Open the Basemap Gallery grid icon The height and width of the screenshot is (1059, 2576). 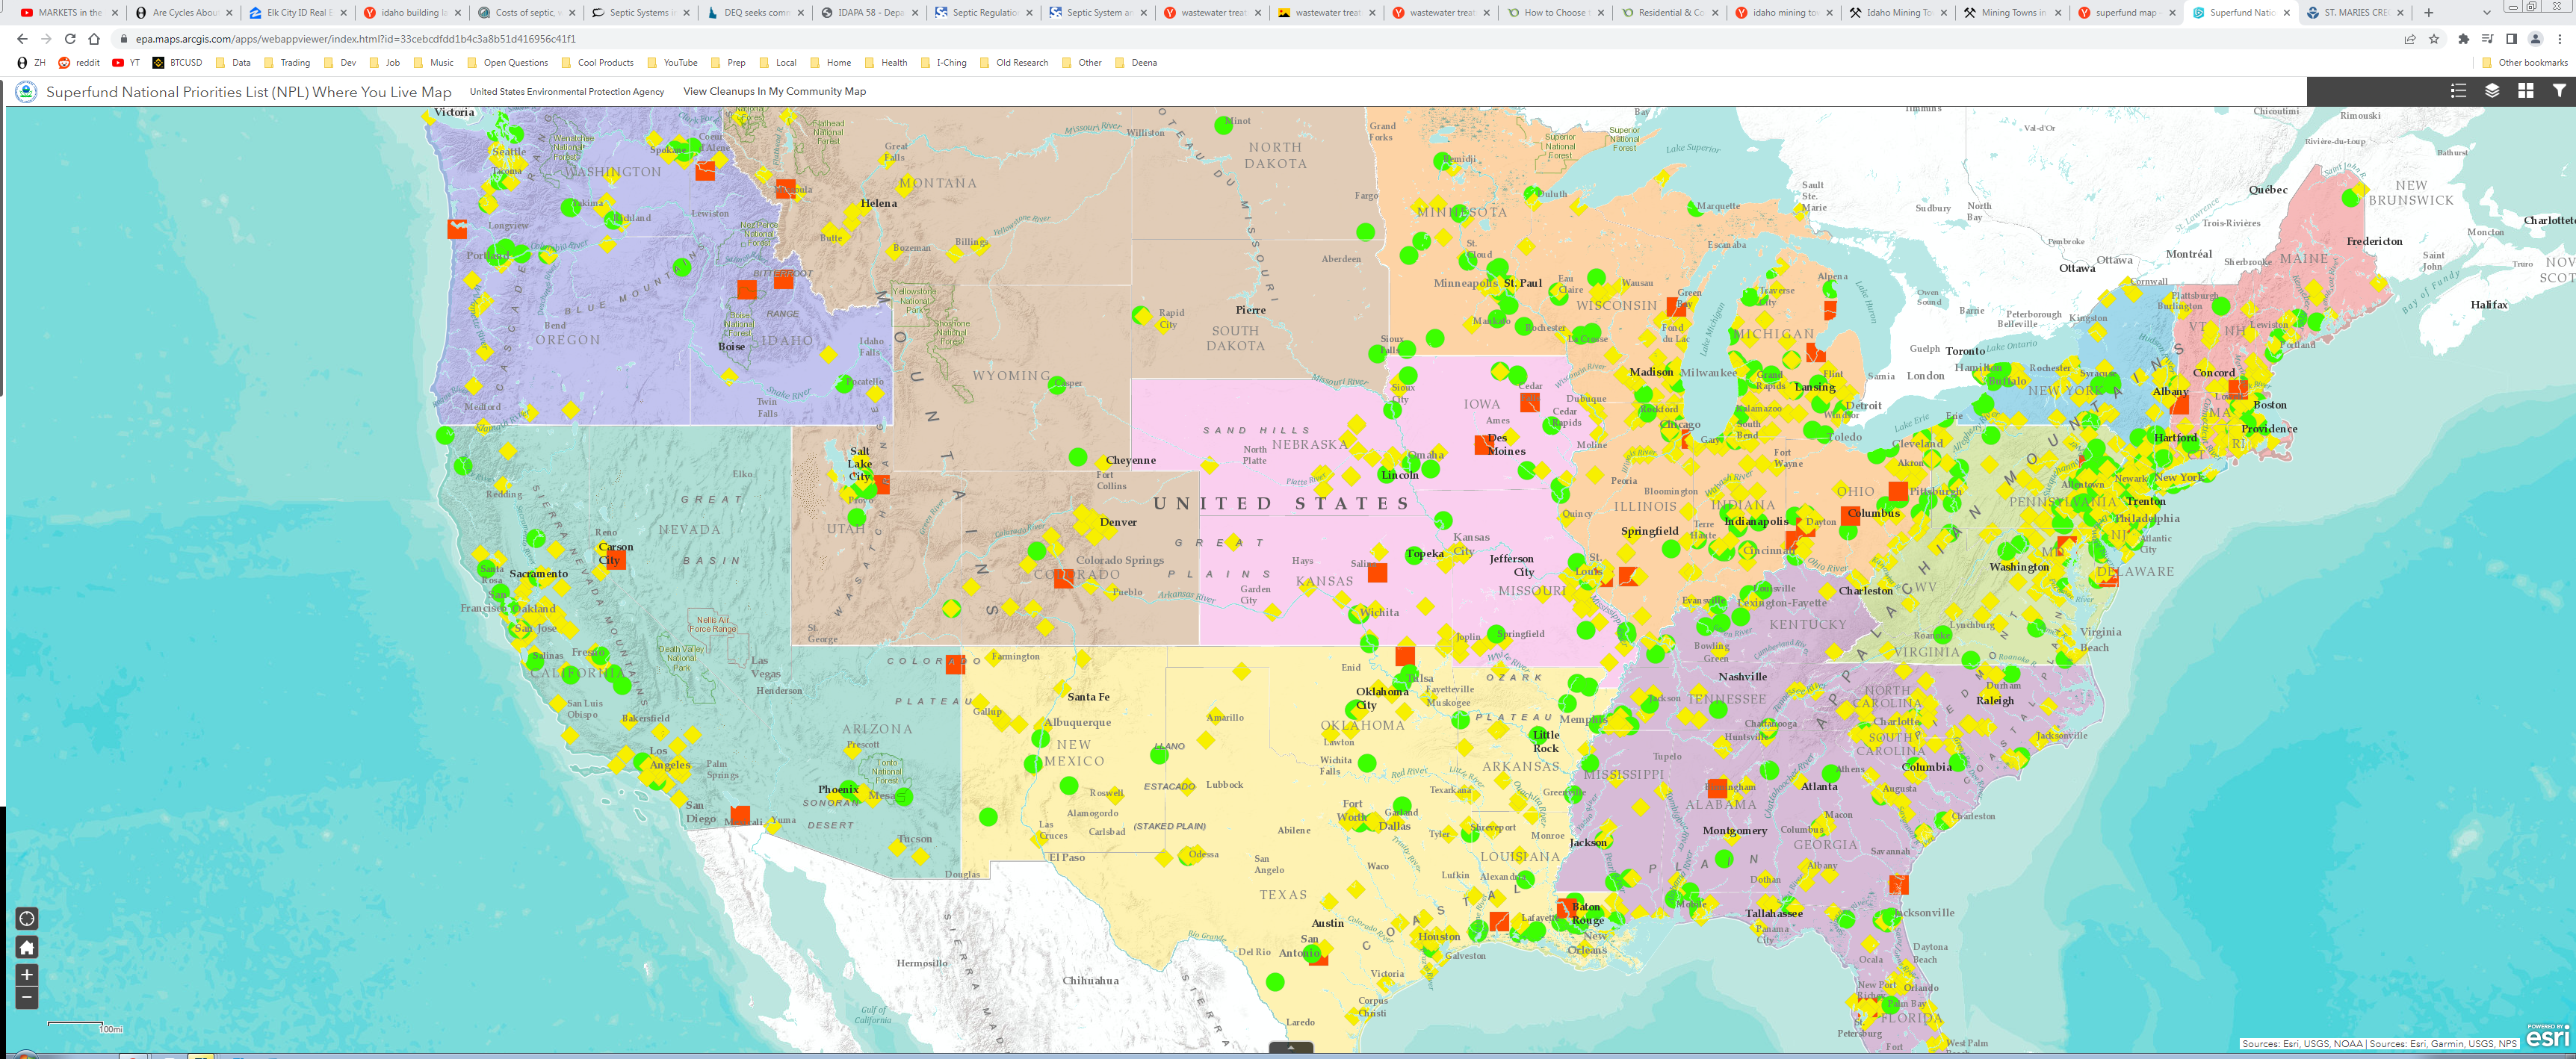click(x=2525, y=91)
